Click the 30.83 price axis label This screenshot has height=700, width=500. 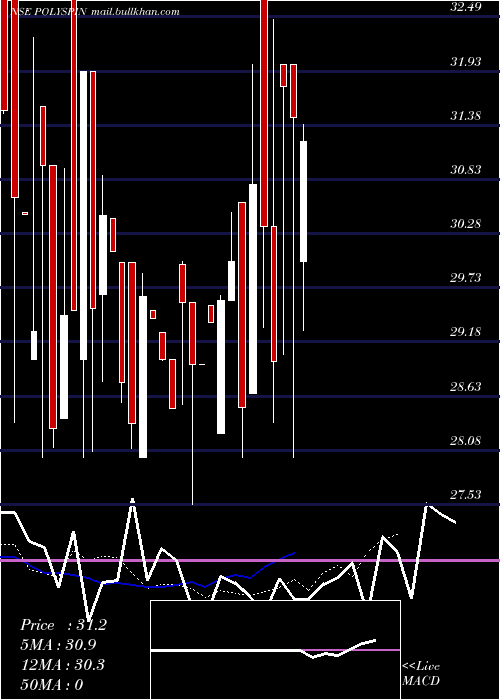[466, 170]
